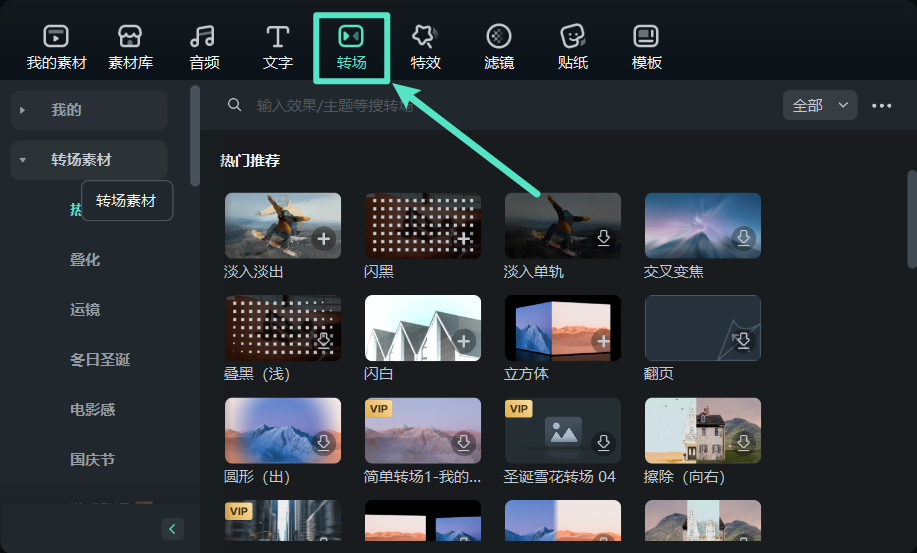Download the 简单转场1 transition
Screen dimensions: 917x553
(x=464, y=443)
